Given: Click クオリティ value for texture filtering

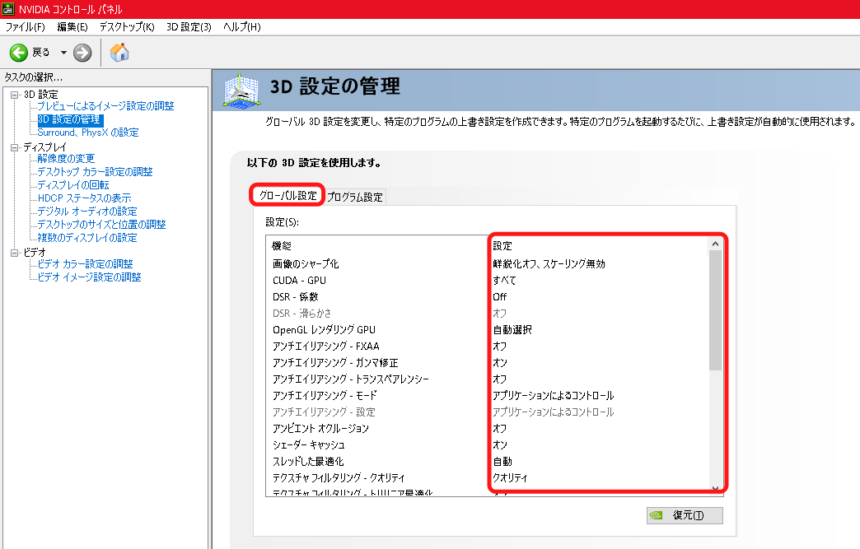Looking at the screenshot, I should click(510, 478).
